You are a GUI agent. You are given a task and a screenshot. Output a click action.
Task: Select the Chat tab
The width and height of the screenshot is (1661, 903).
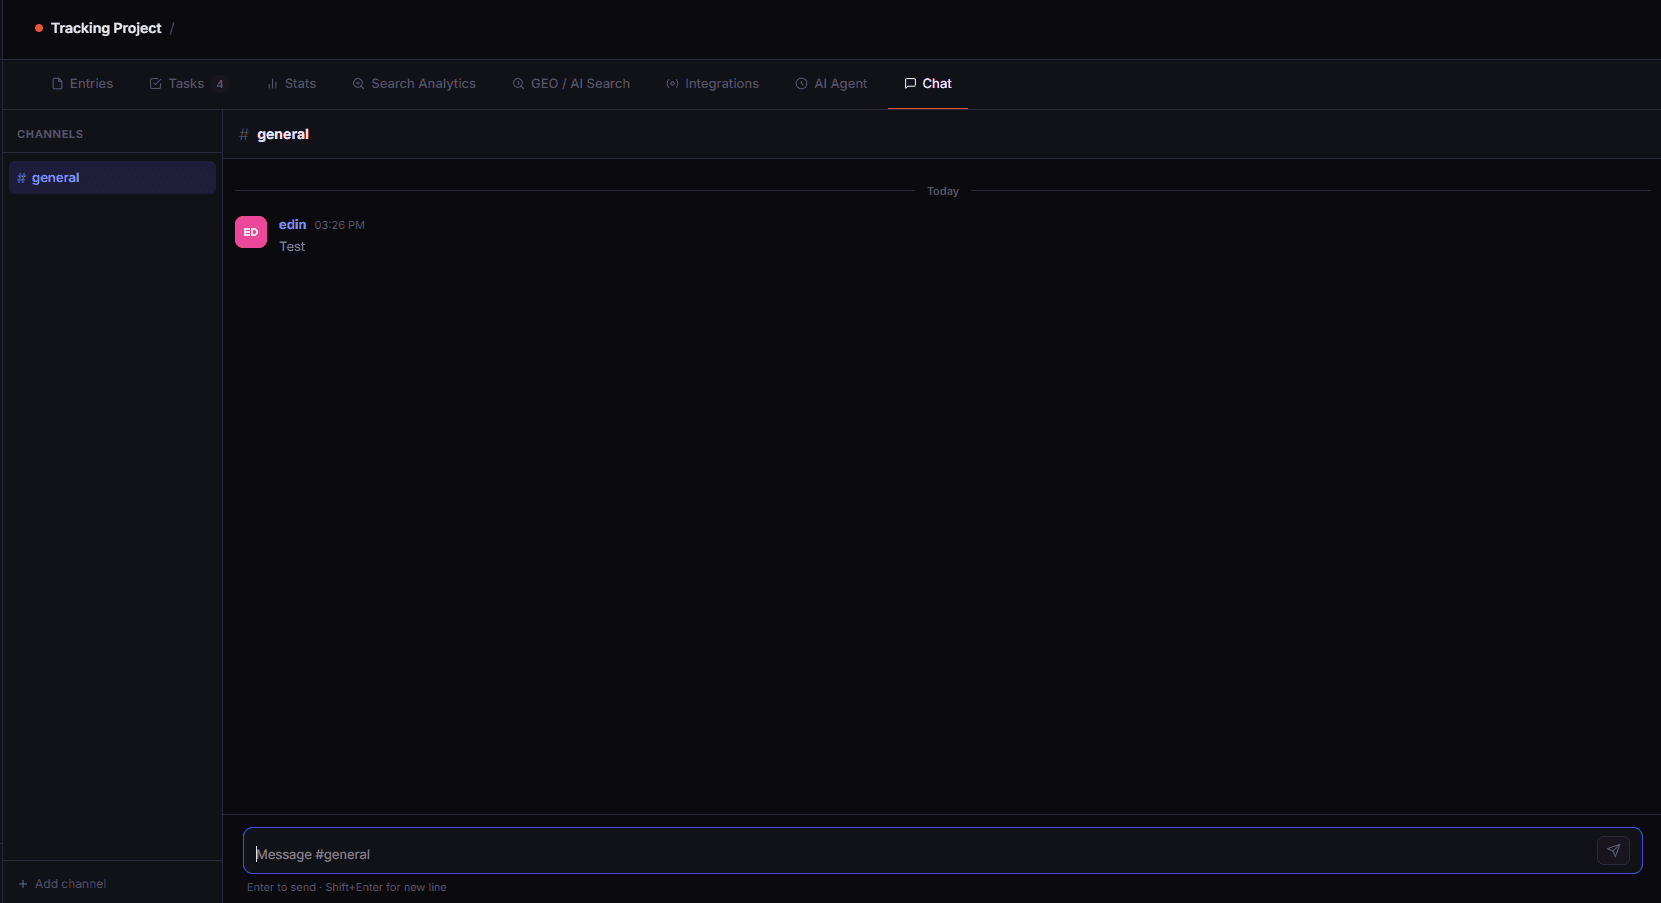[x=928, y=84]
